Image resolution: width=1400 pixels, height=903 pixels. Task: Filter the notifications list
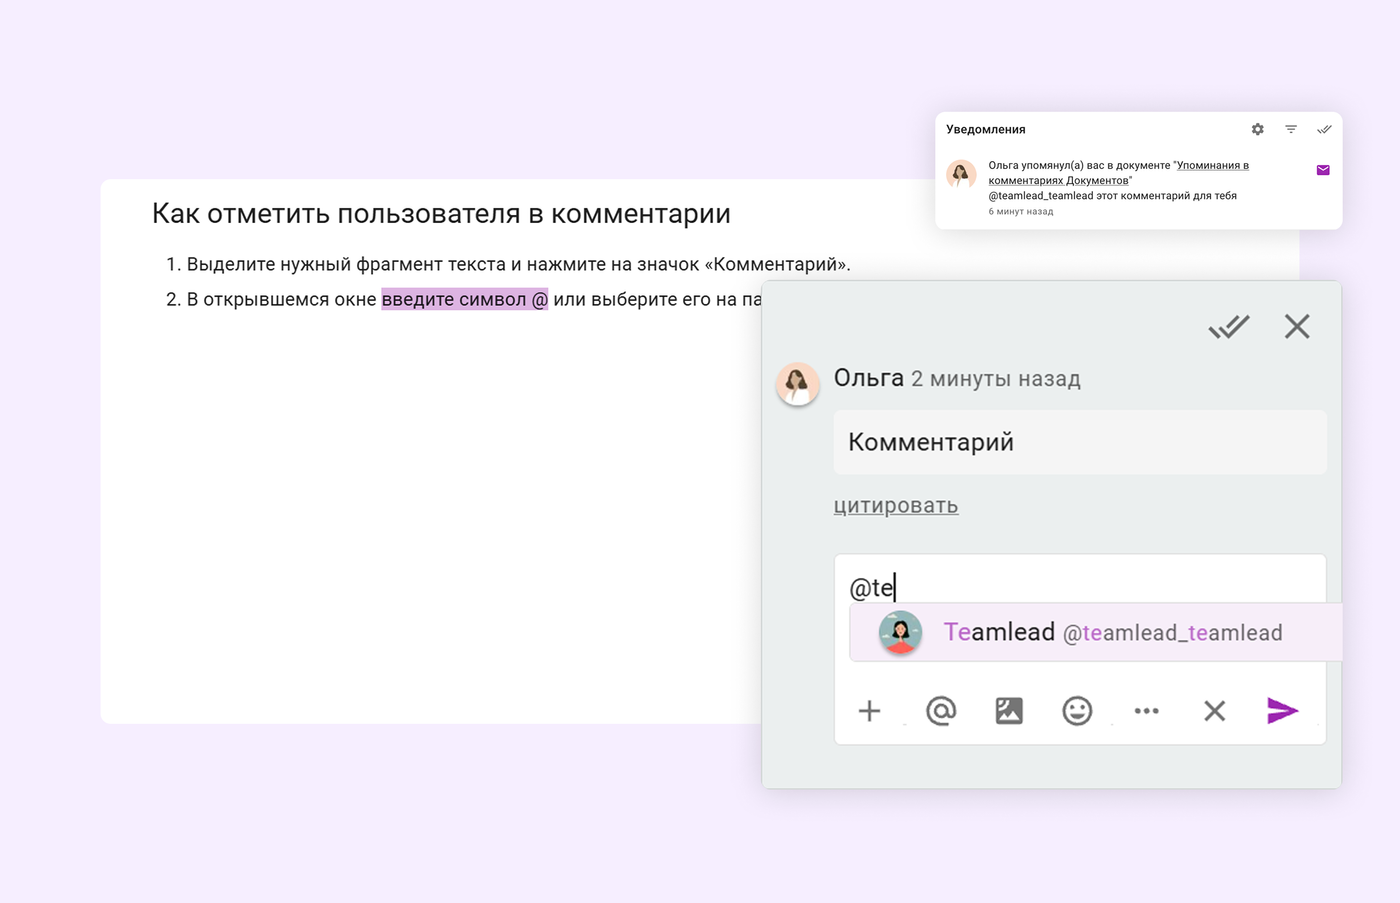pyautogui.click(x=1291, y=129)
